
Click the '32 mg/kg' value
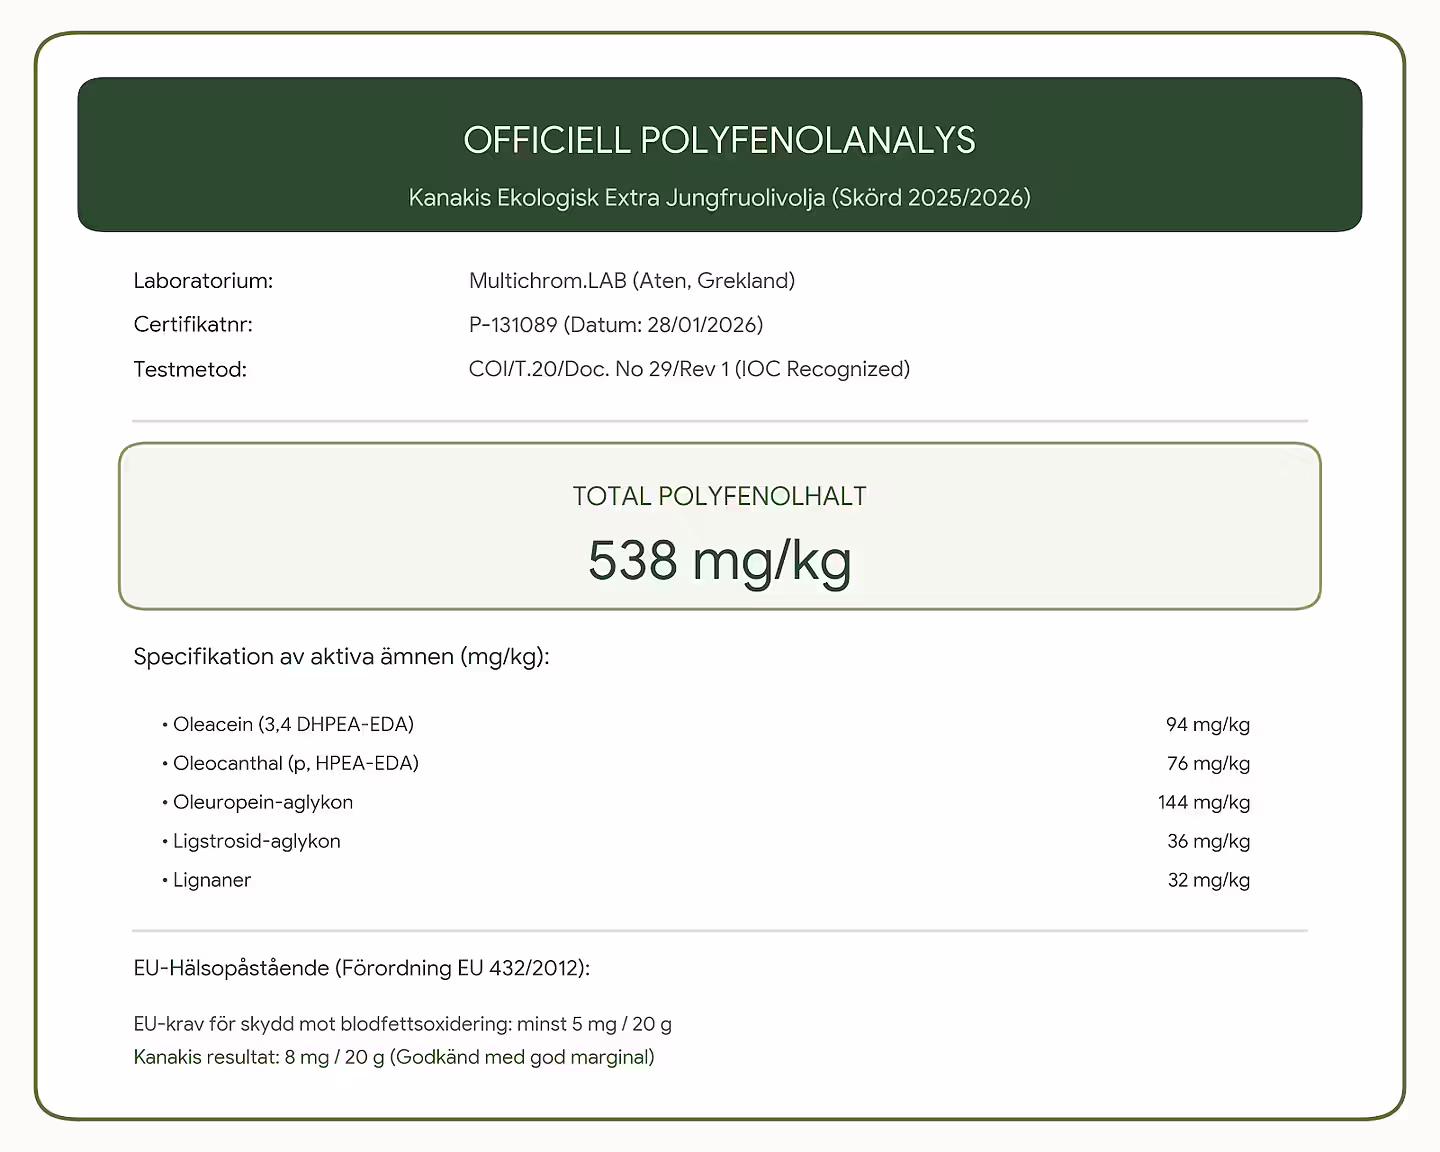[1208, 880]
